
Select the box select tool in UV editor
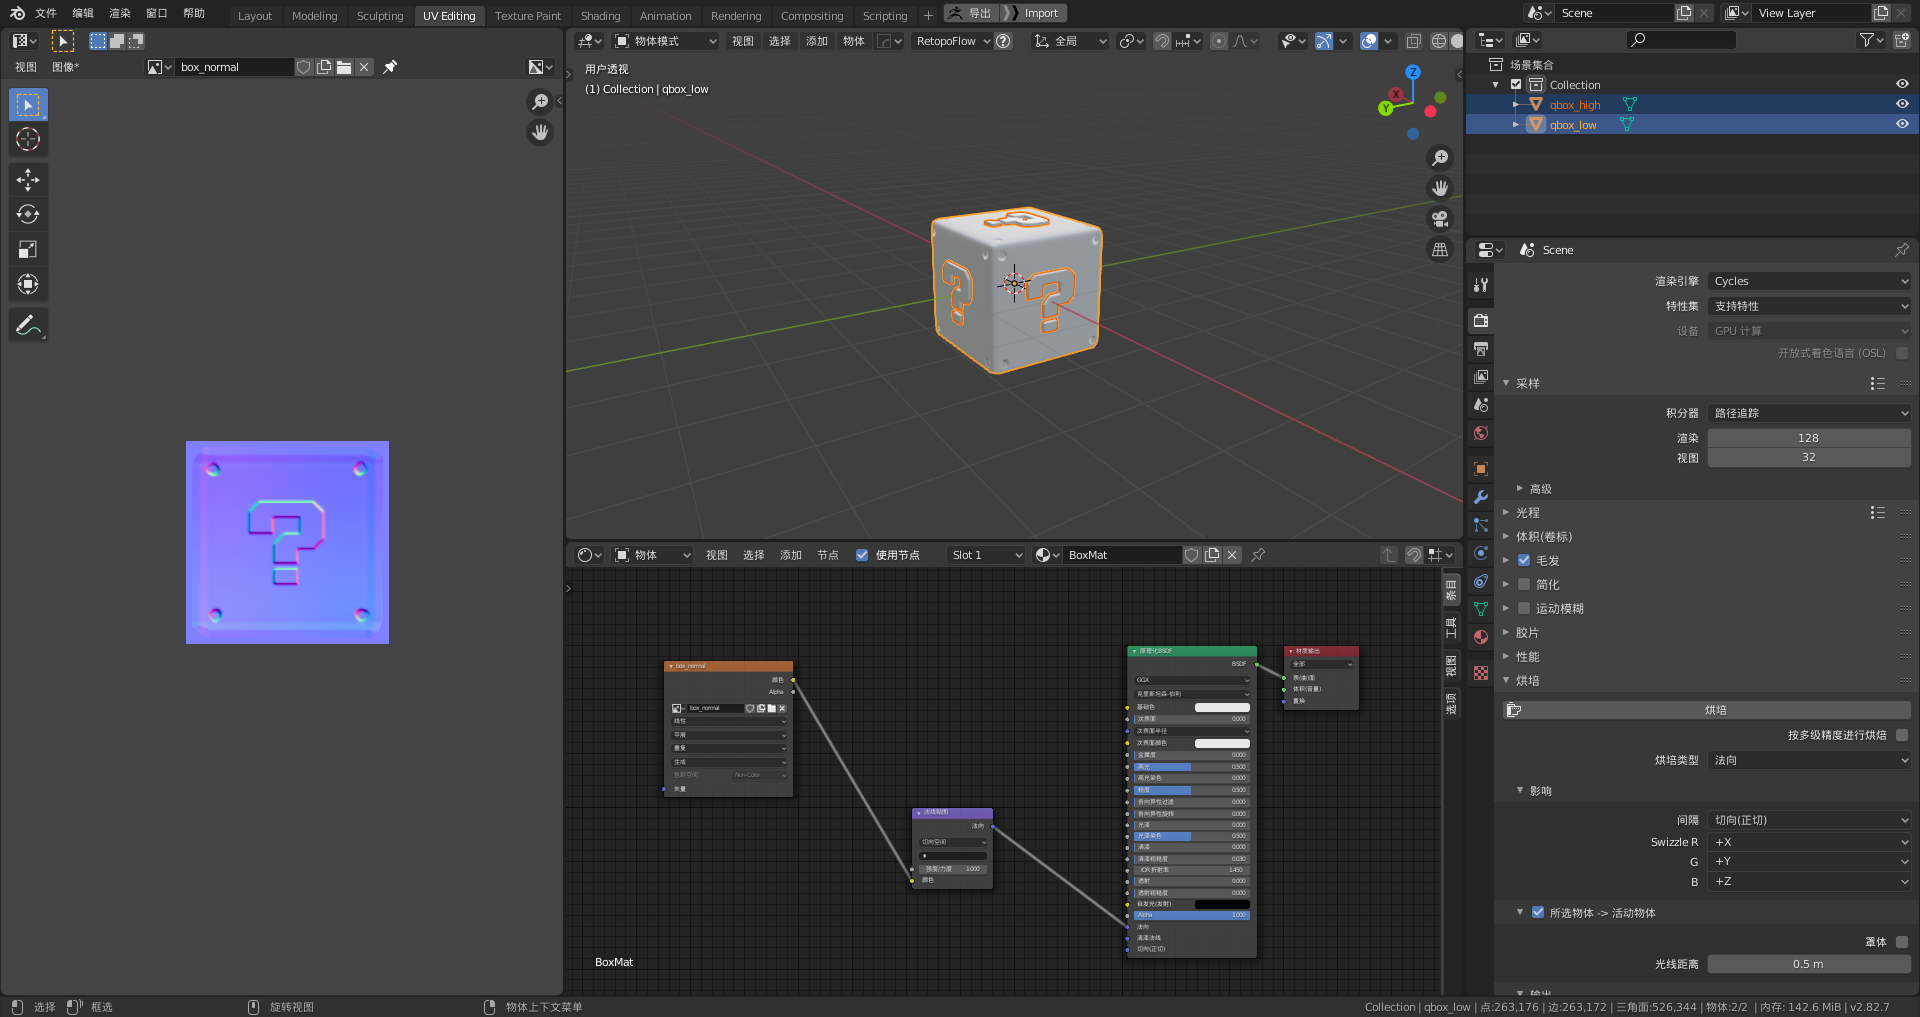pos(28,105)
